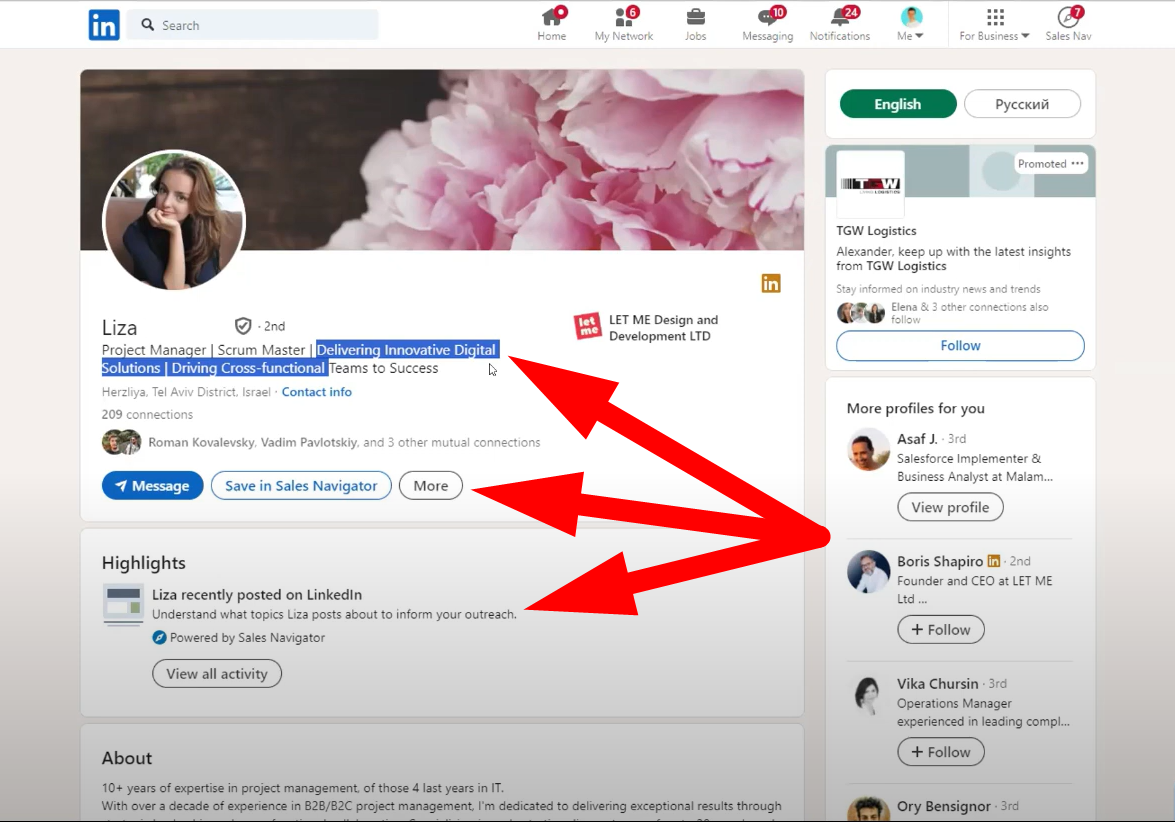Viewport: 1175px width, 822px height.
Task: Switch profile language to English
Action: click(x=898, y=104)
